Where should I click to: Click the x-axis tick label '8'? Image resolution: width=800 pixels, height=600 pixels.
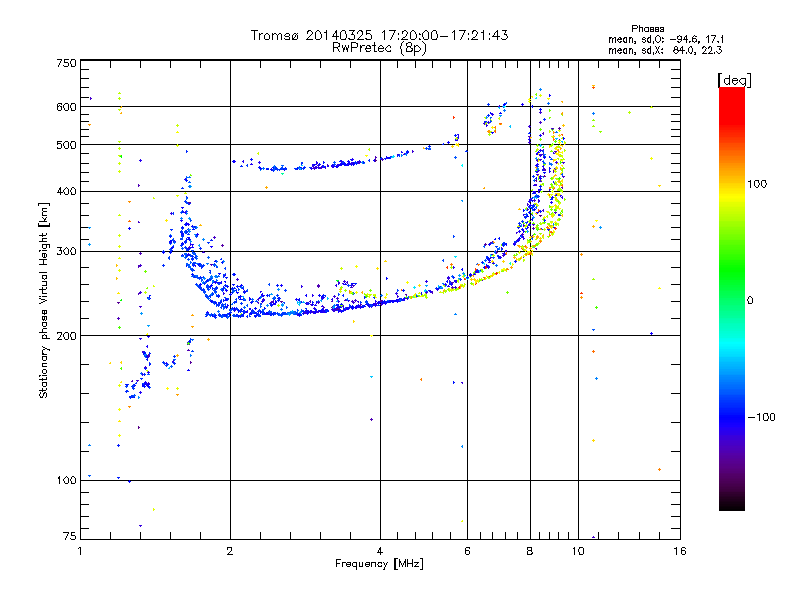click(530, 551)
